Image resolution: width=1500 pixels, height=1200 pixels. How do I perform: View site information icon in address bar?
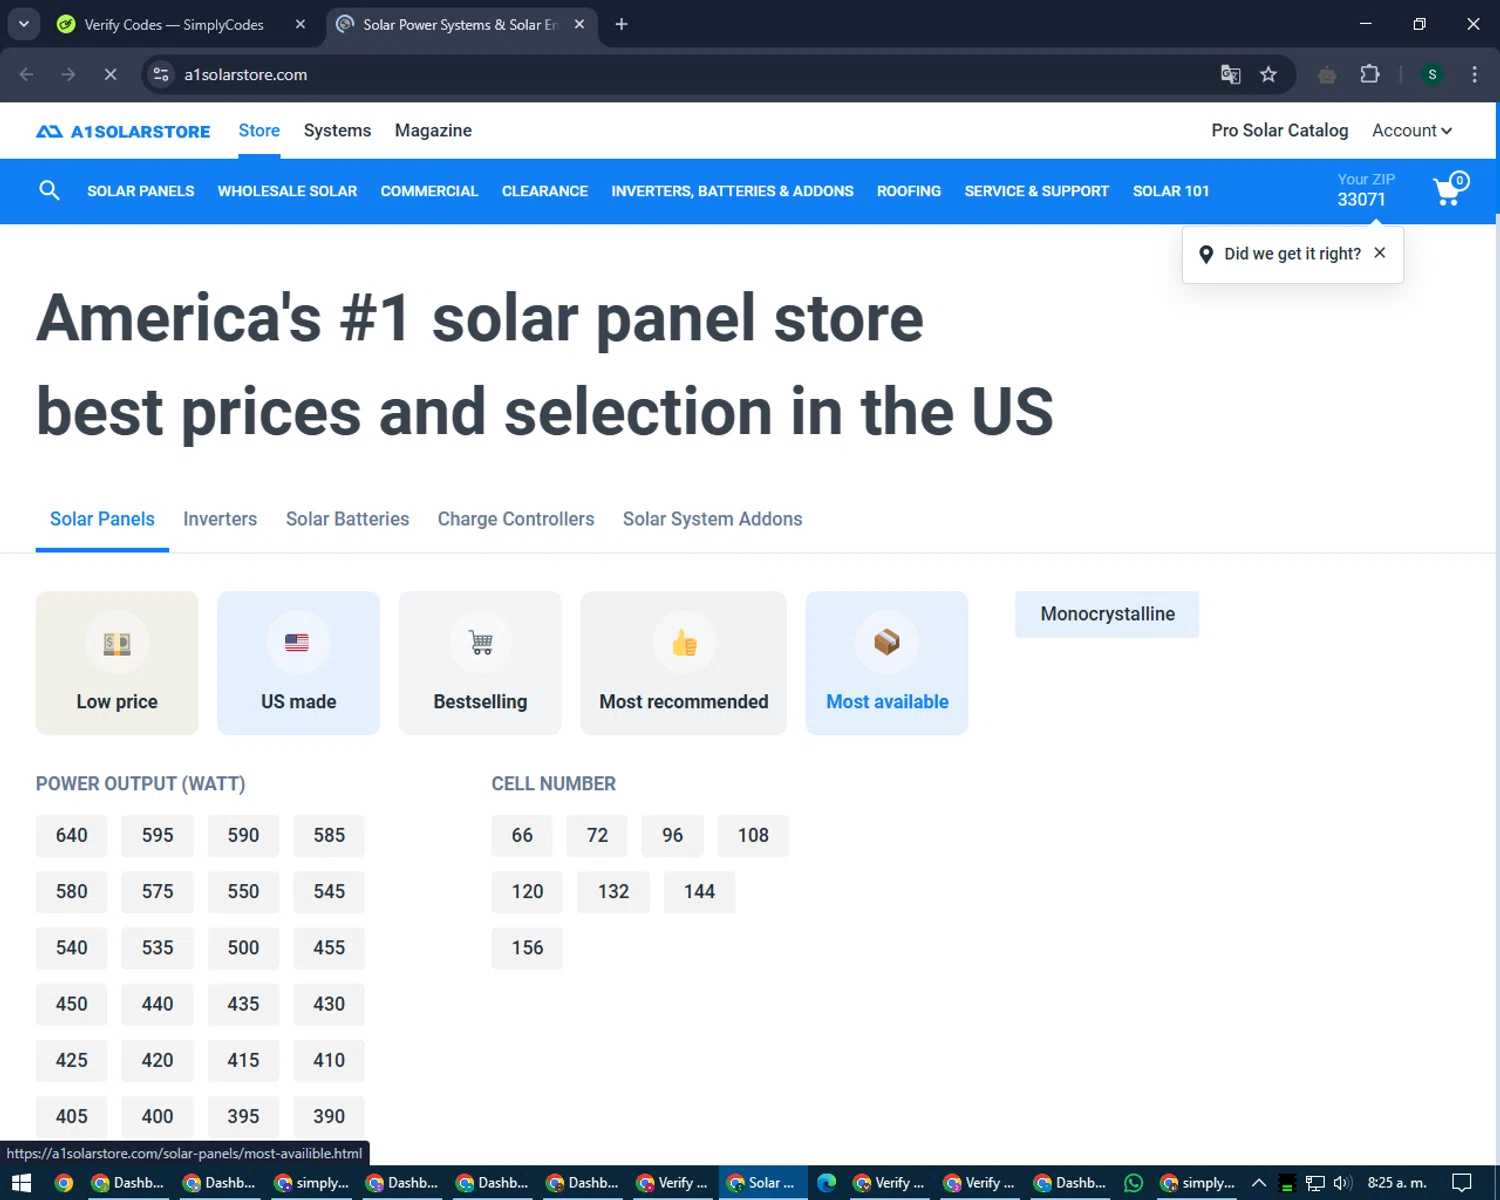pos(161,74)
